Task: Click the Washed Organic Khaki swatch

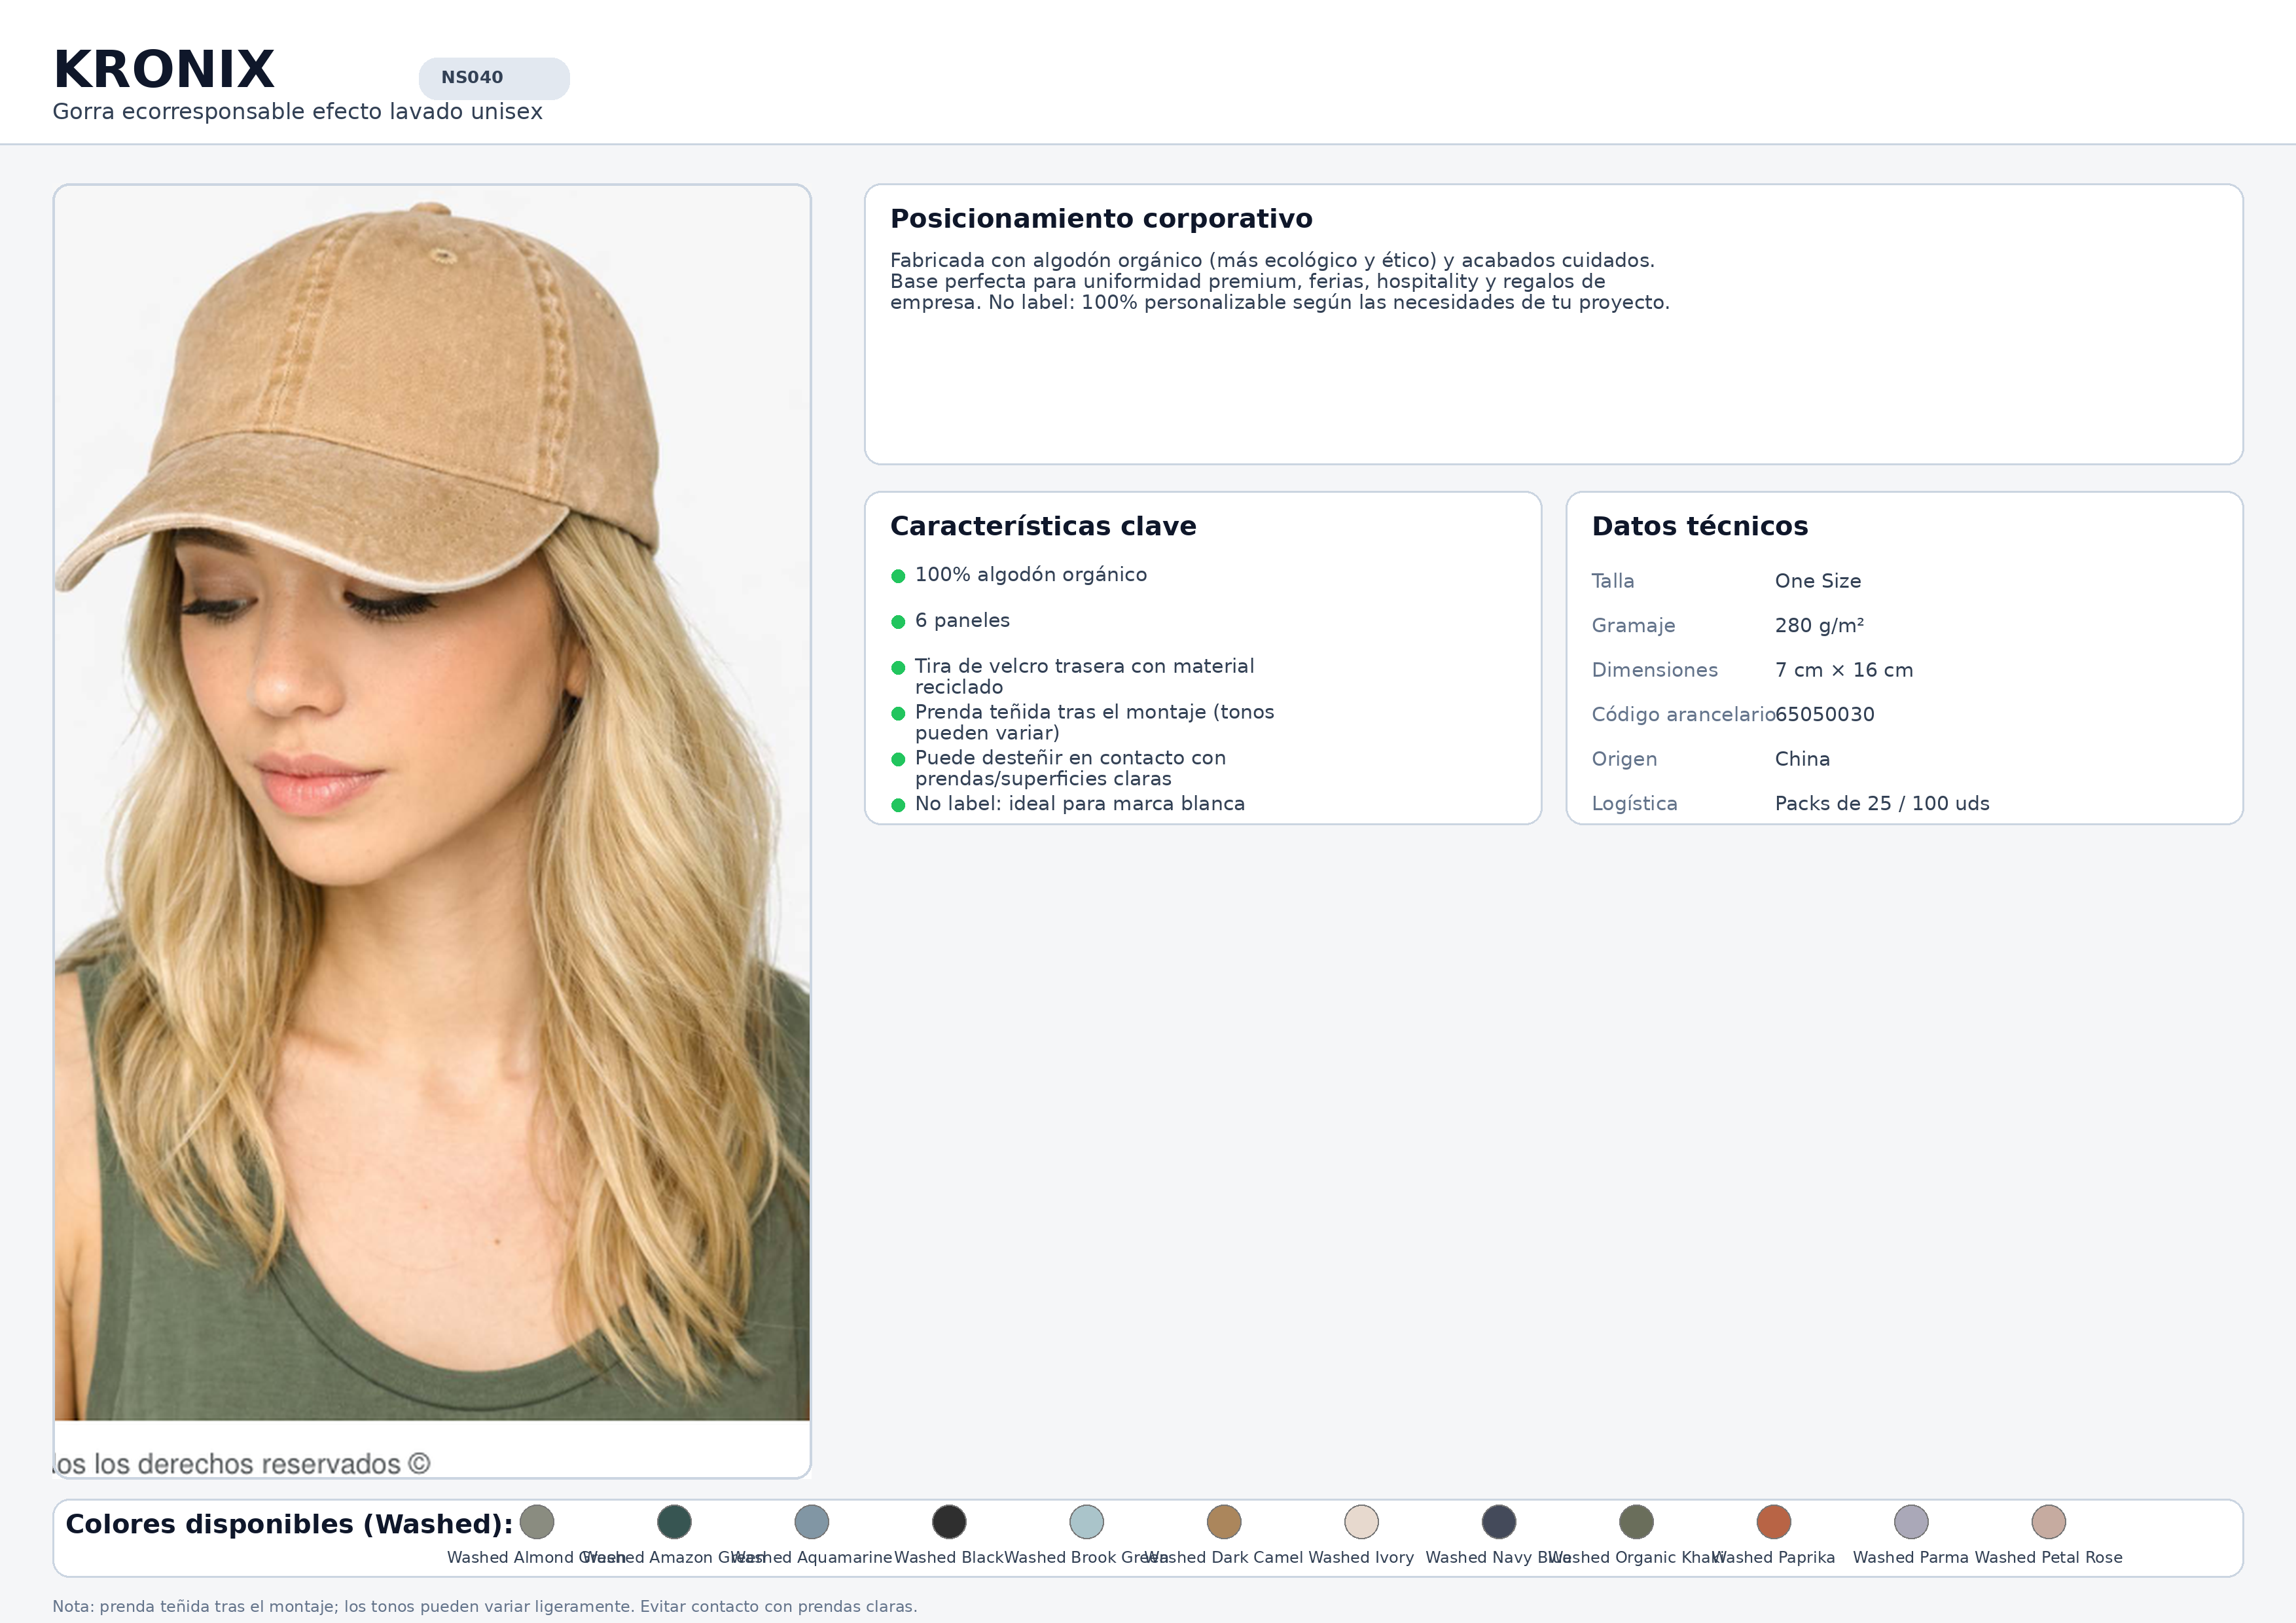Action: click(x=1636, y=1522)
